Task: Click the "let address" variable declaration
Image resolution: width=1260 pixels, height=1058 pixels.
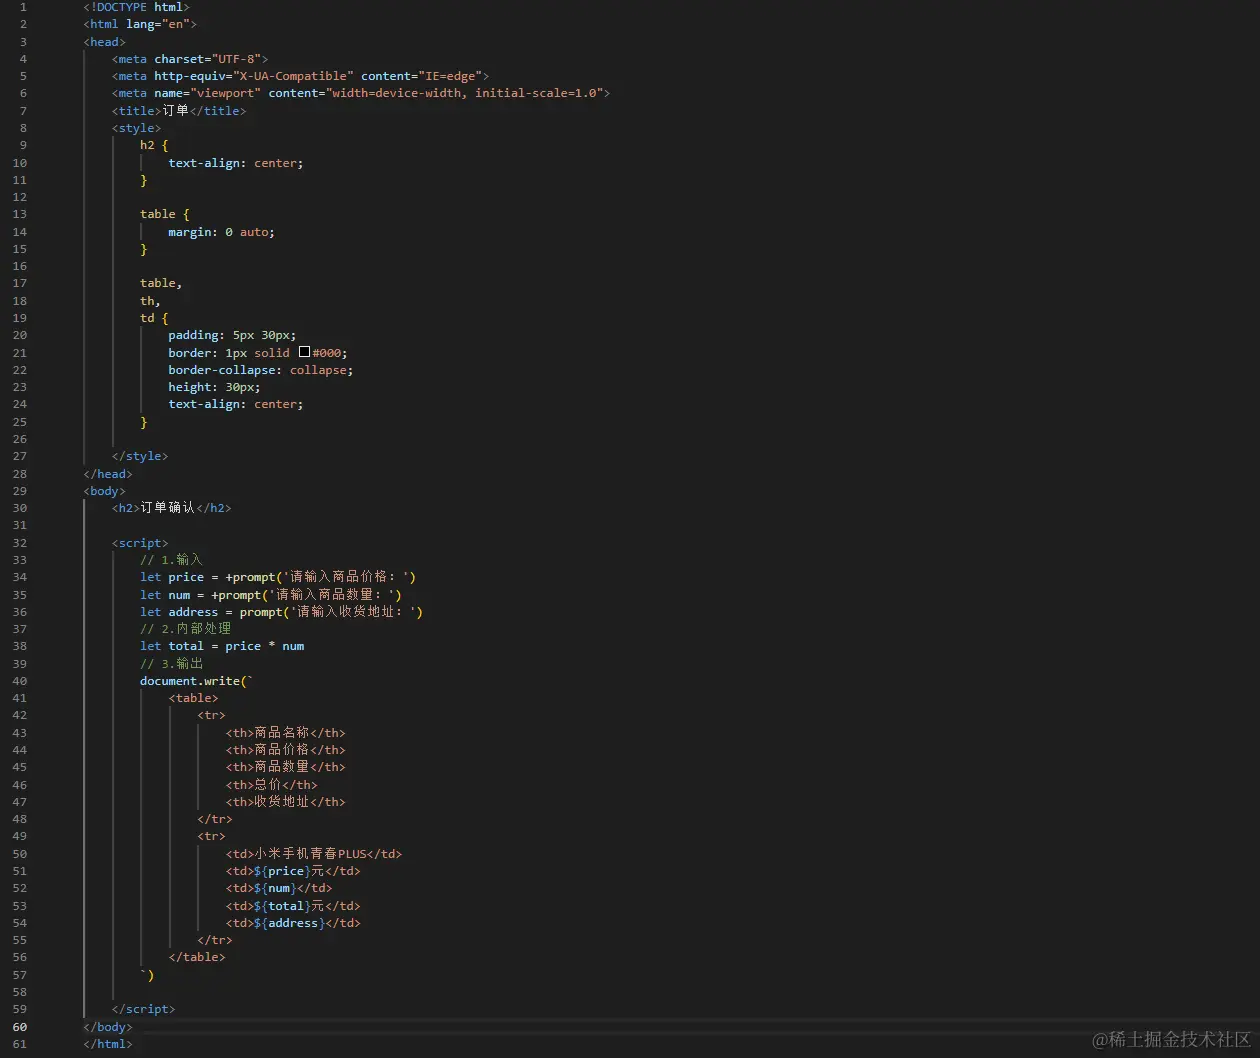Action: coord(179,612)
